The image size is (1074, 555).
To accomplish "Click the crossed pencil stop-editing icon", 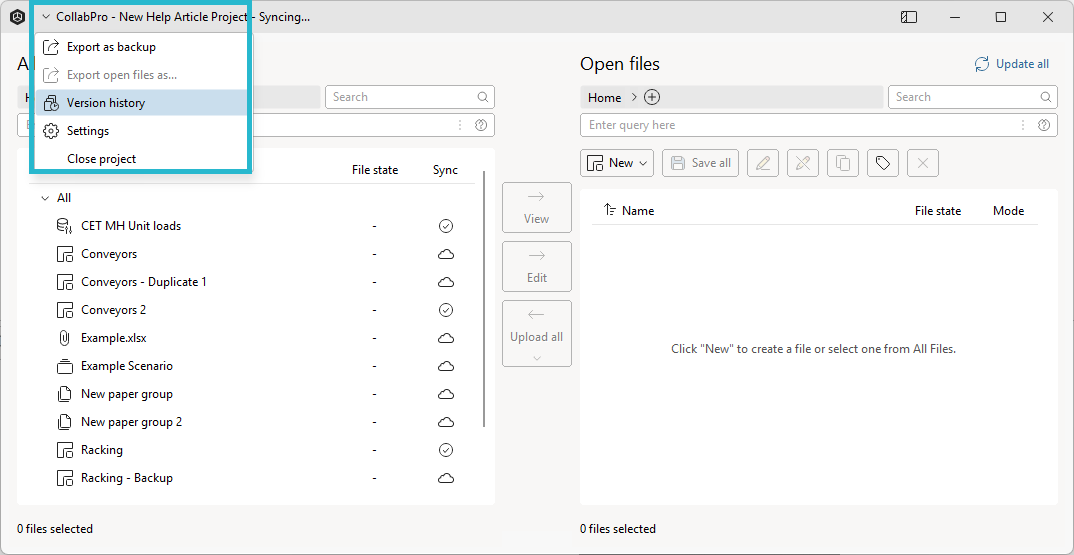I will (x=803, y=163).
